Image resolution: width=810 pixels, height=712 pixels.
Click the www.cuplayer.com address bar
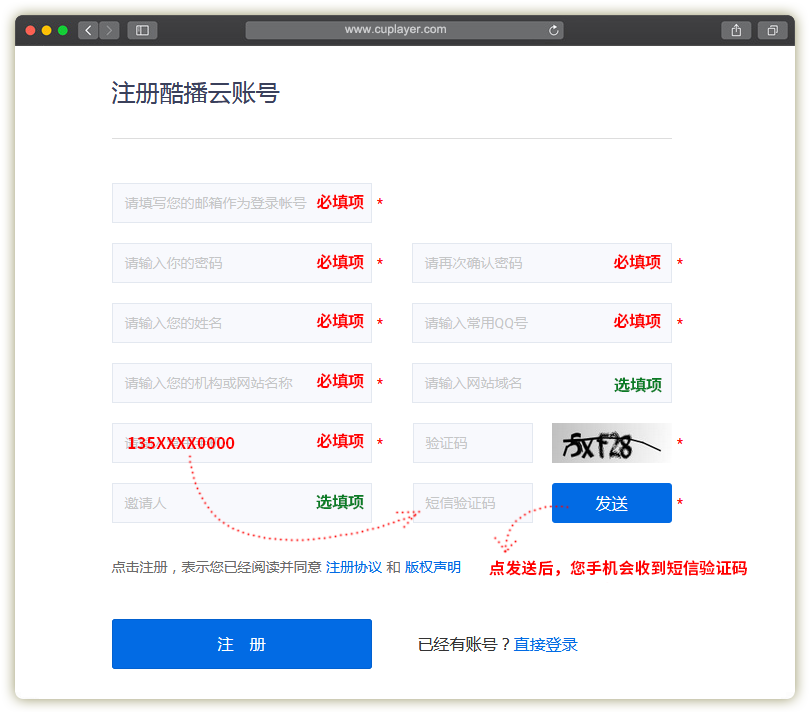(x=395, y=30)
